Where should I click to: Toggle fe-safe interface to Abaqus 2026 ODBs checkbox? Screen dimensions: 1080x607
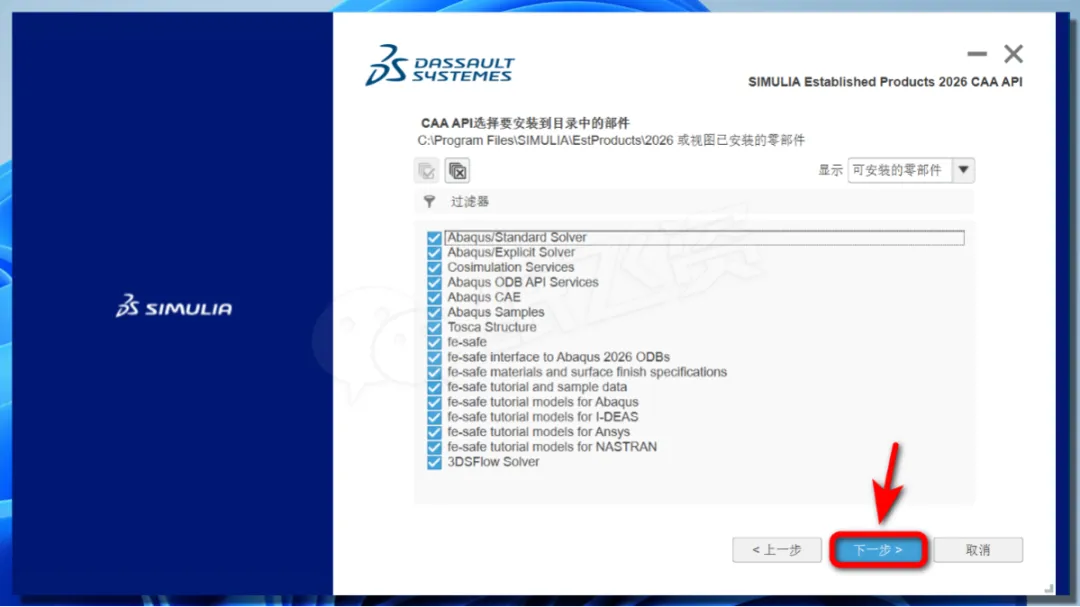click(434, 358)
